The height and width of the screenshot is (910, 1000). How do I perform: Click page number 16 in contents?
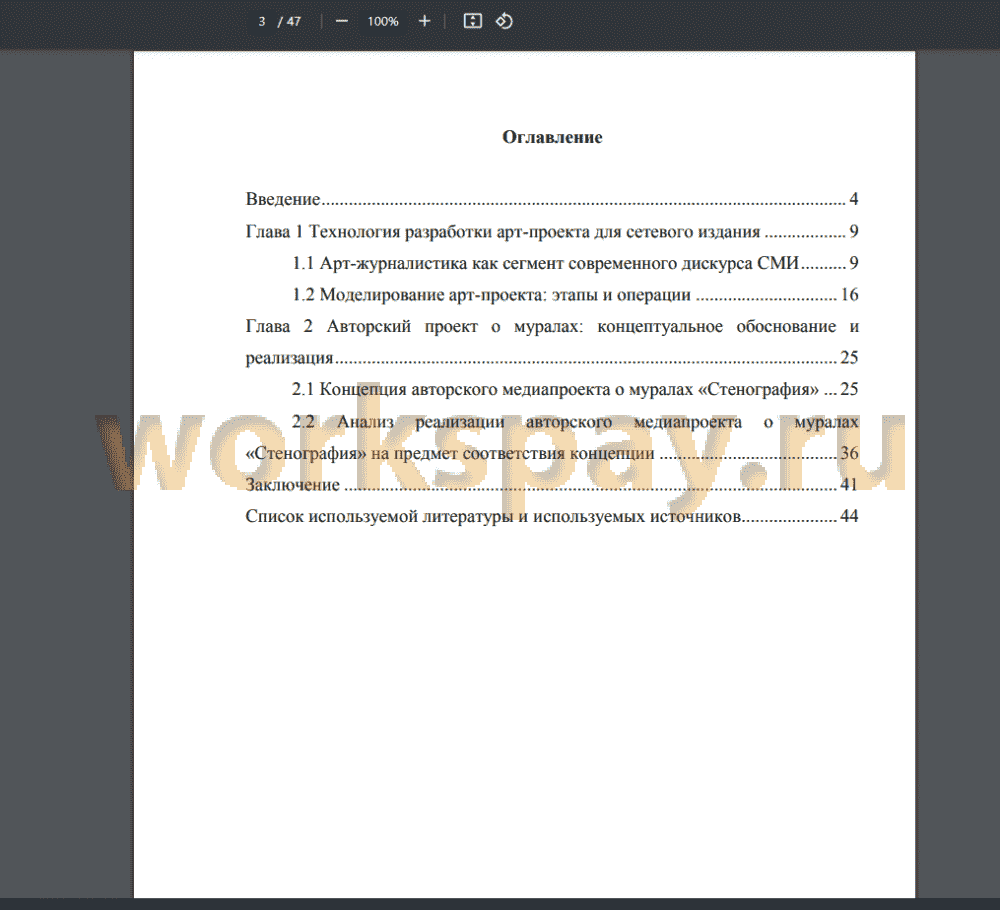coord(849,294)
